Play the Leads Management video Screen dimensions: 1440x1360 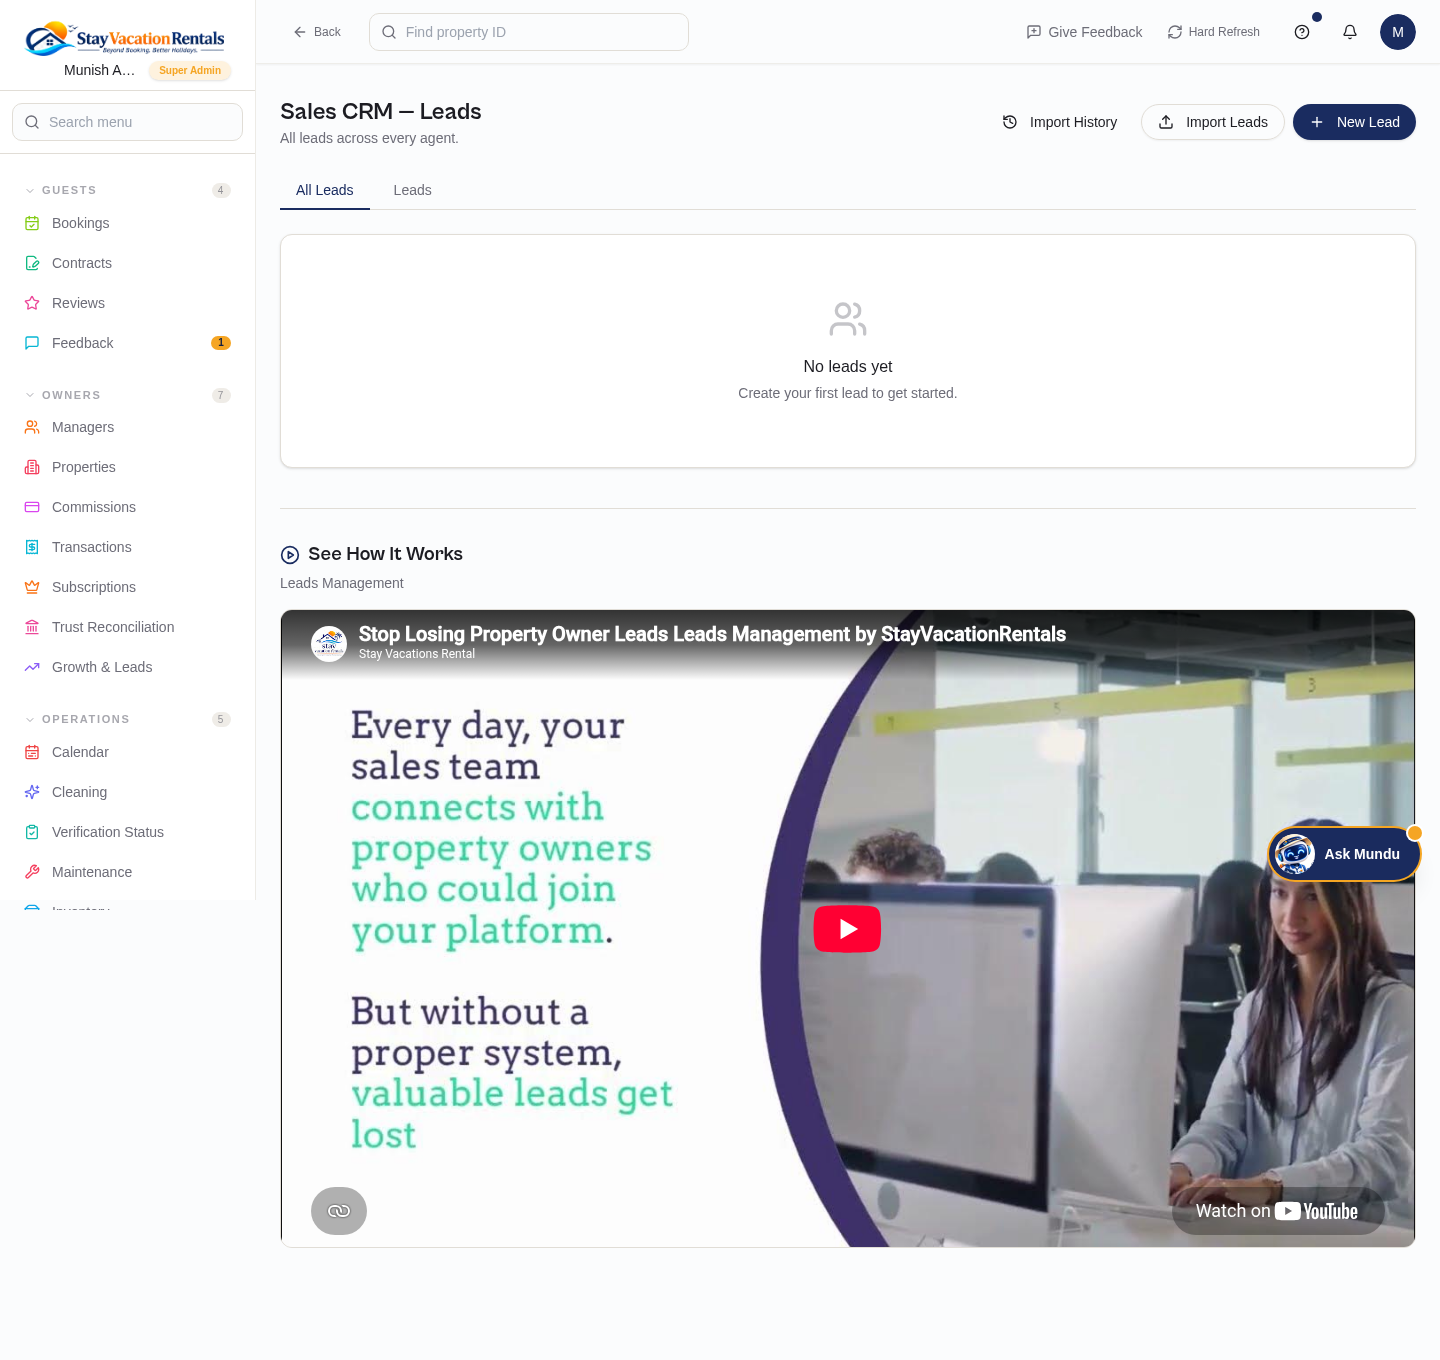click(x=847, y=929)
